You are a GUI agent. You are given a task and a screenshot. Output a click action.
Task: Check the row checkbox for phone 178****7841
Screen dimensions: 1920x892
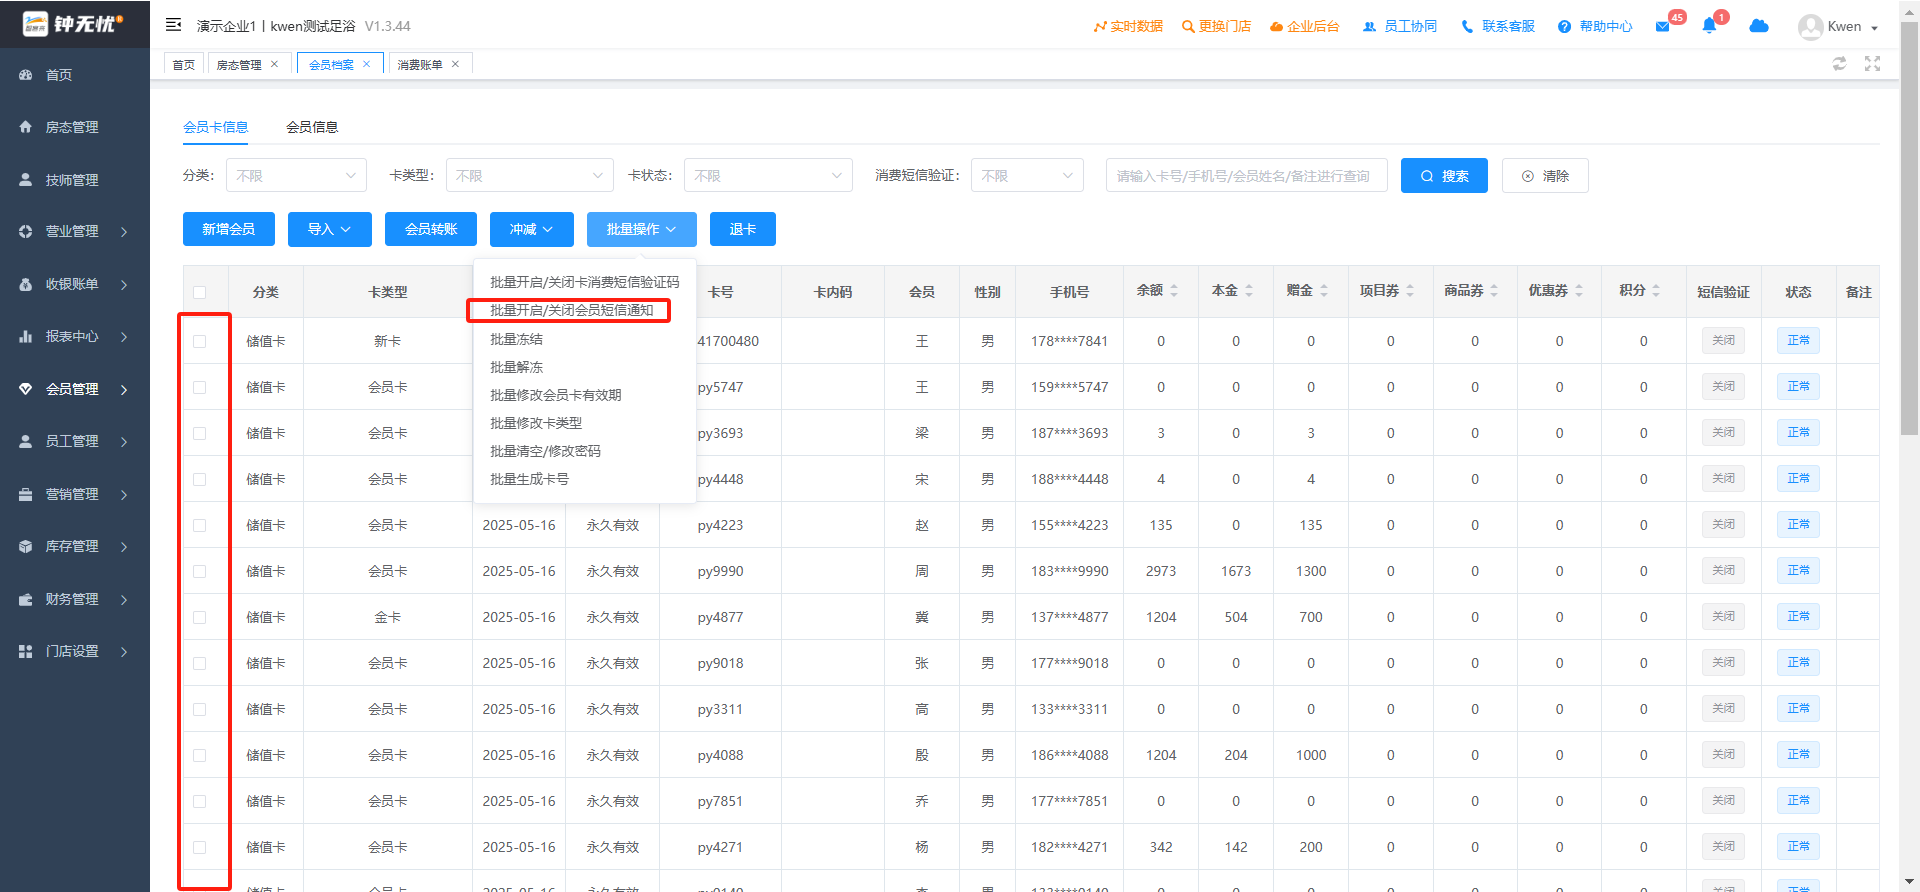(200, 341)
